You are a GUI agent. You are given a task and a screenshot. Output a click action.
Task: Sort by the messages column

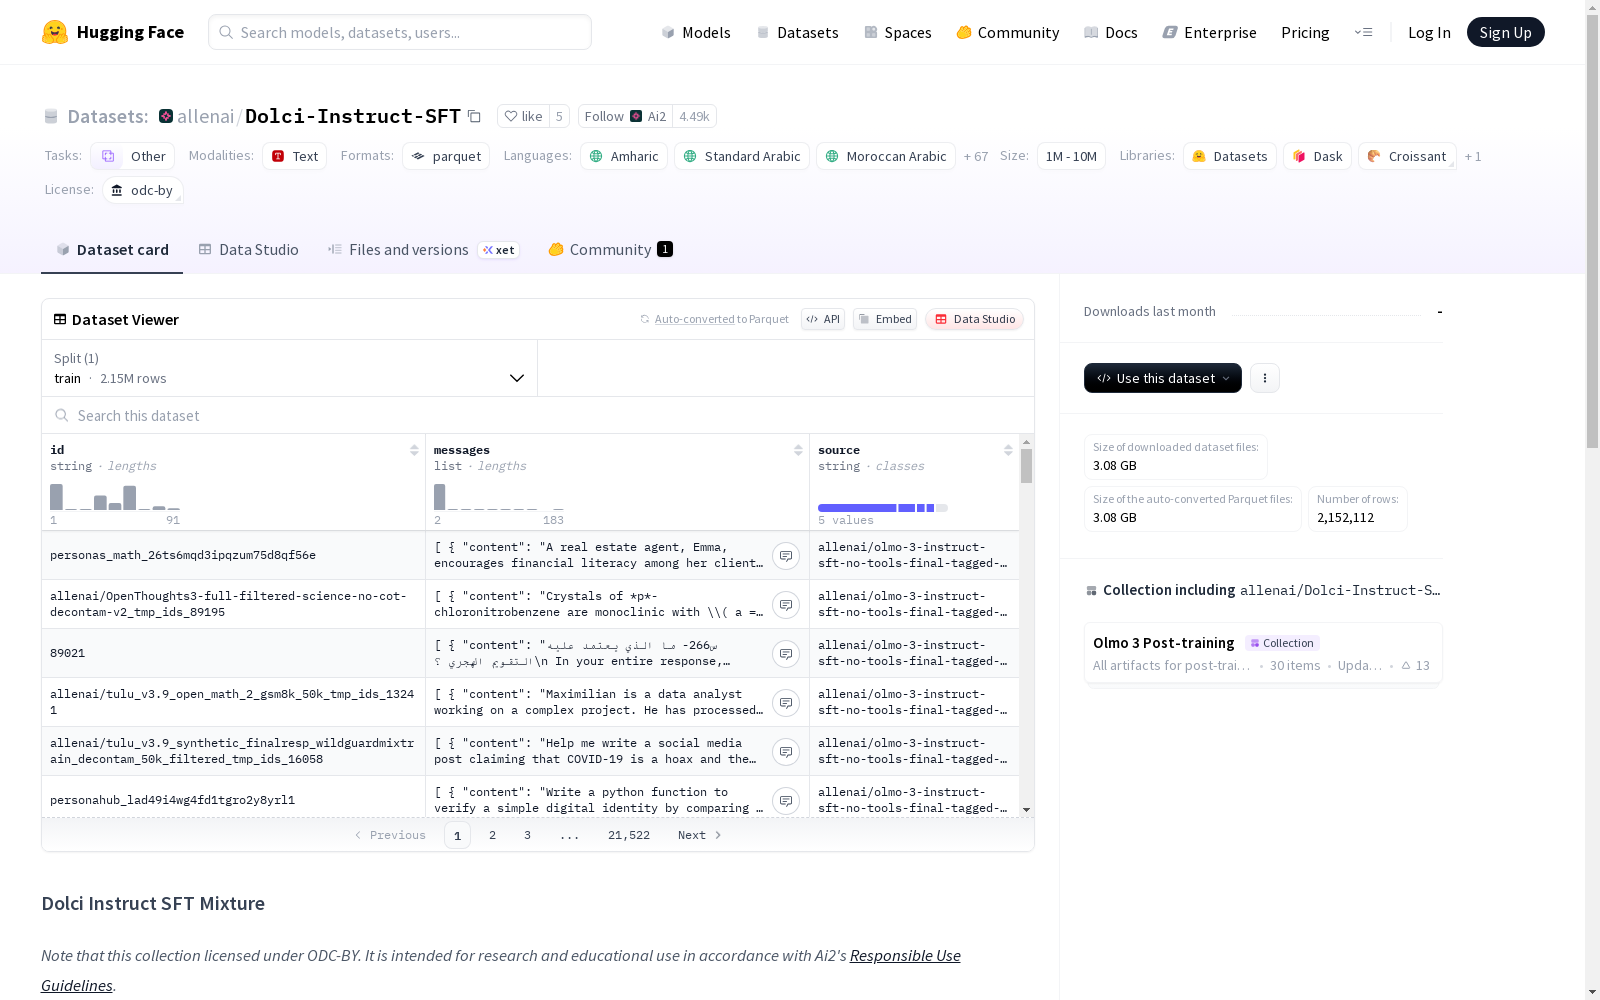(x=798, y=450)
